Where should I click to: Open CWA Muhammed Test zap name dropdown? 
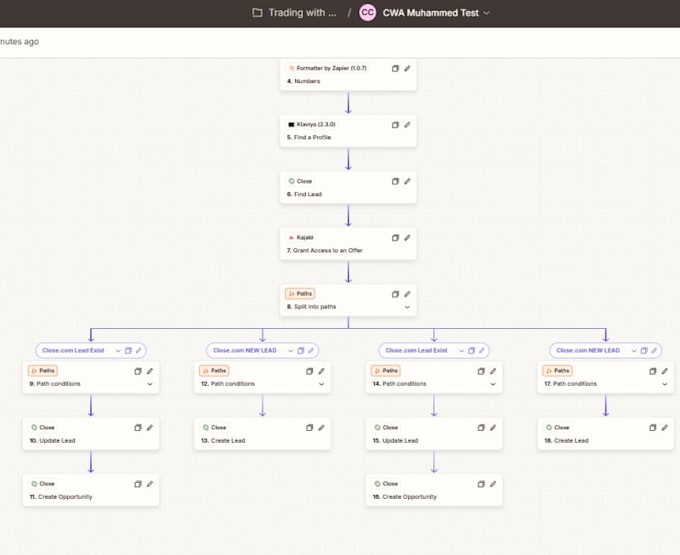(487, 13)
